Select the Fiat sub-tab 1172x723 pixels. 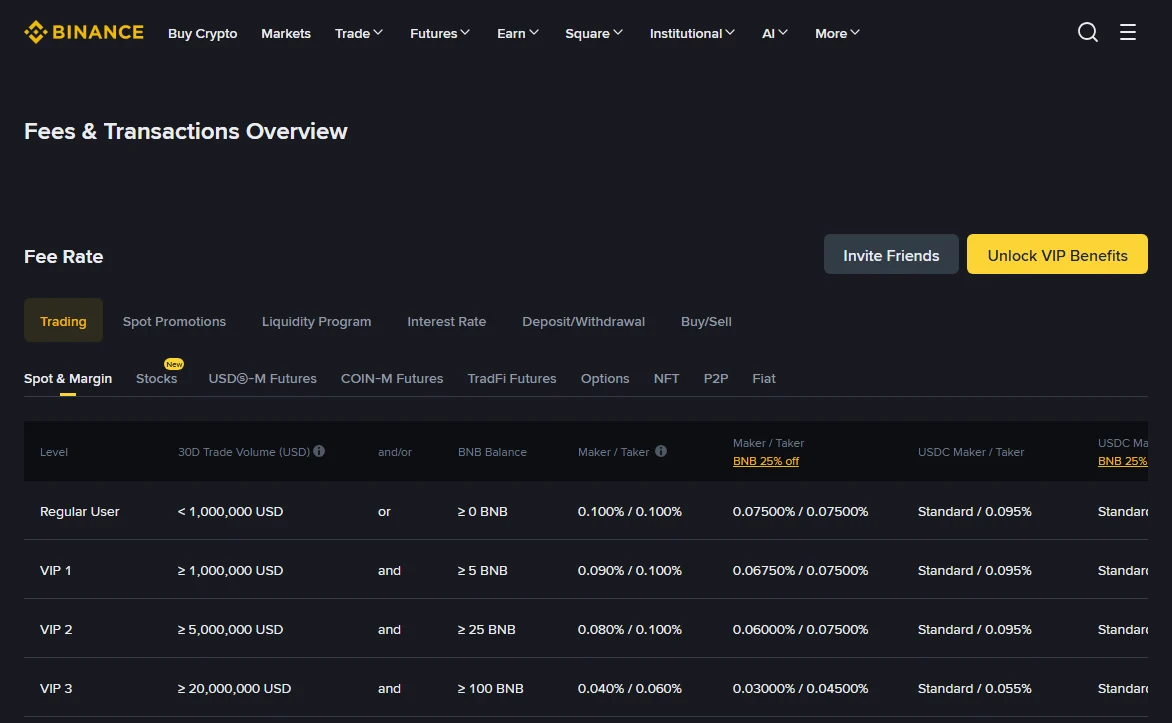click(763, 378)
